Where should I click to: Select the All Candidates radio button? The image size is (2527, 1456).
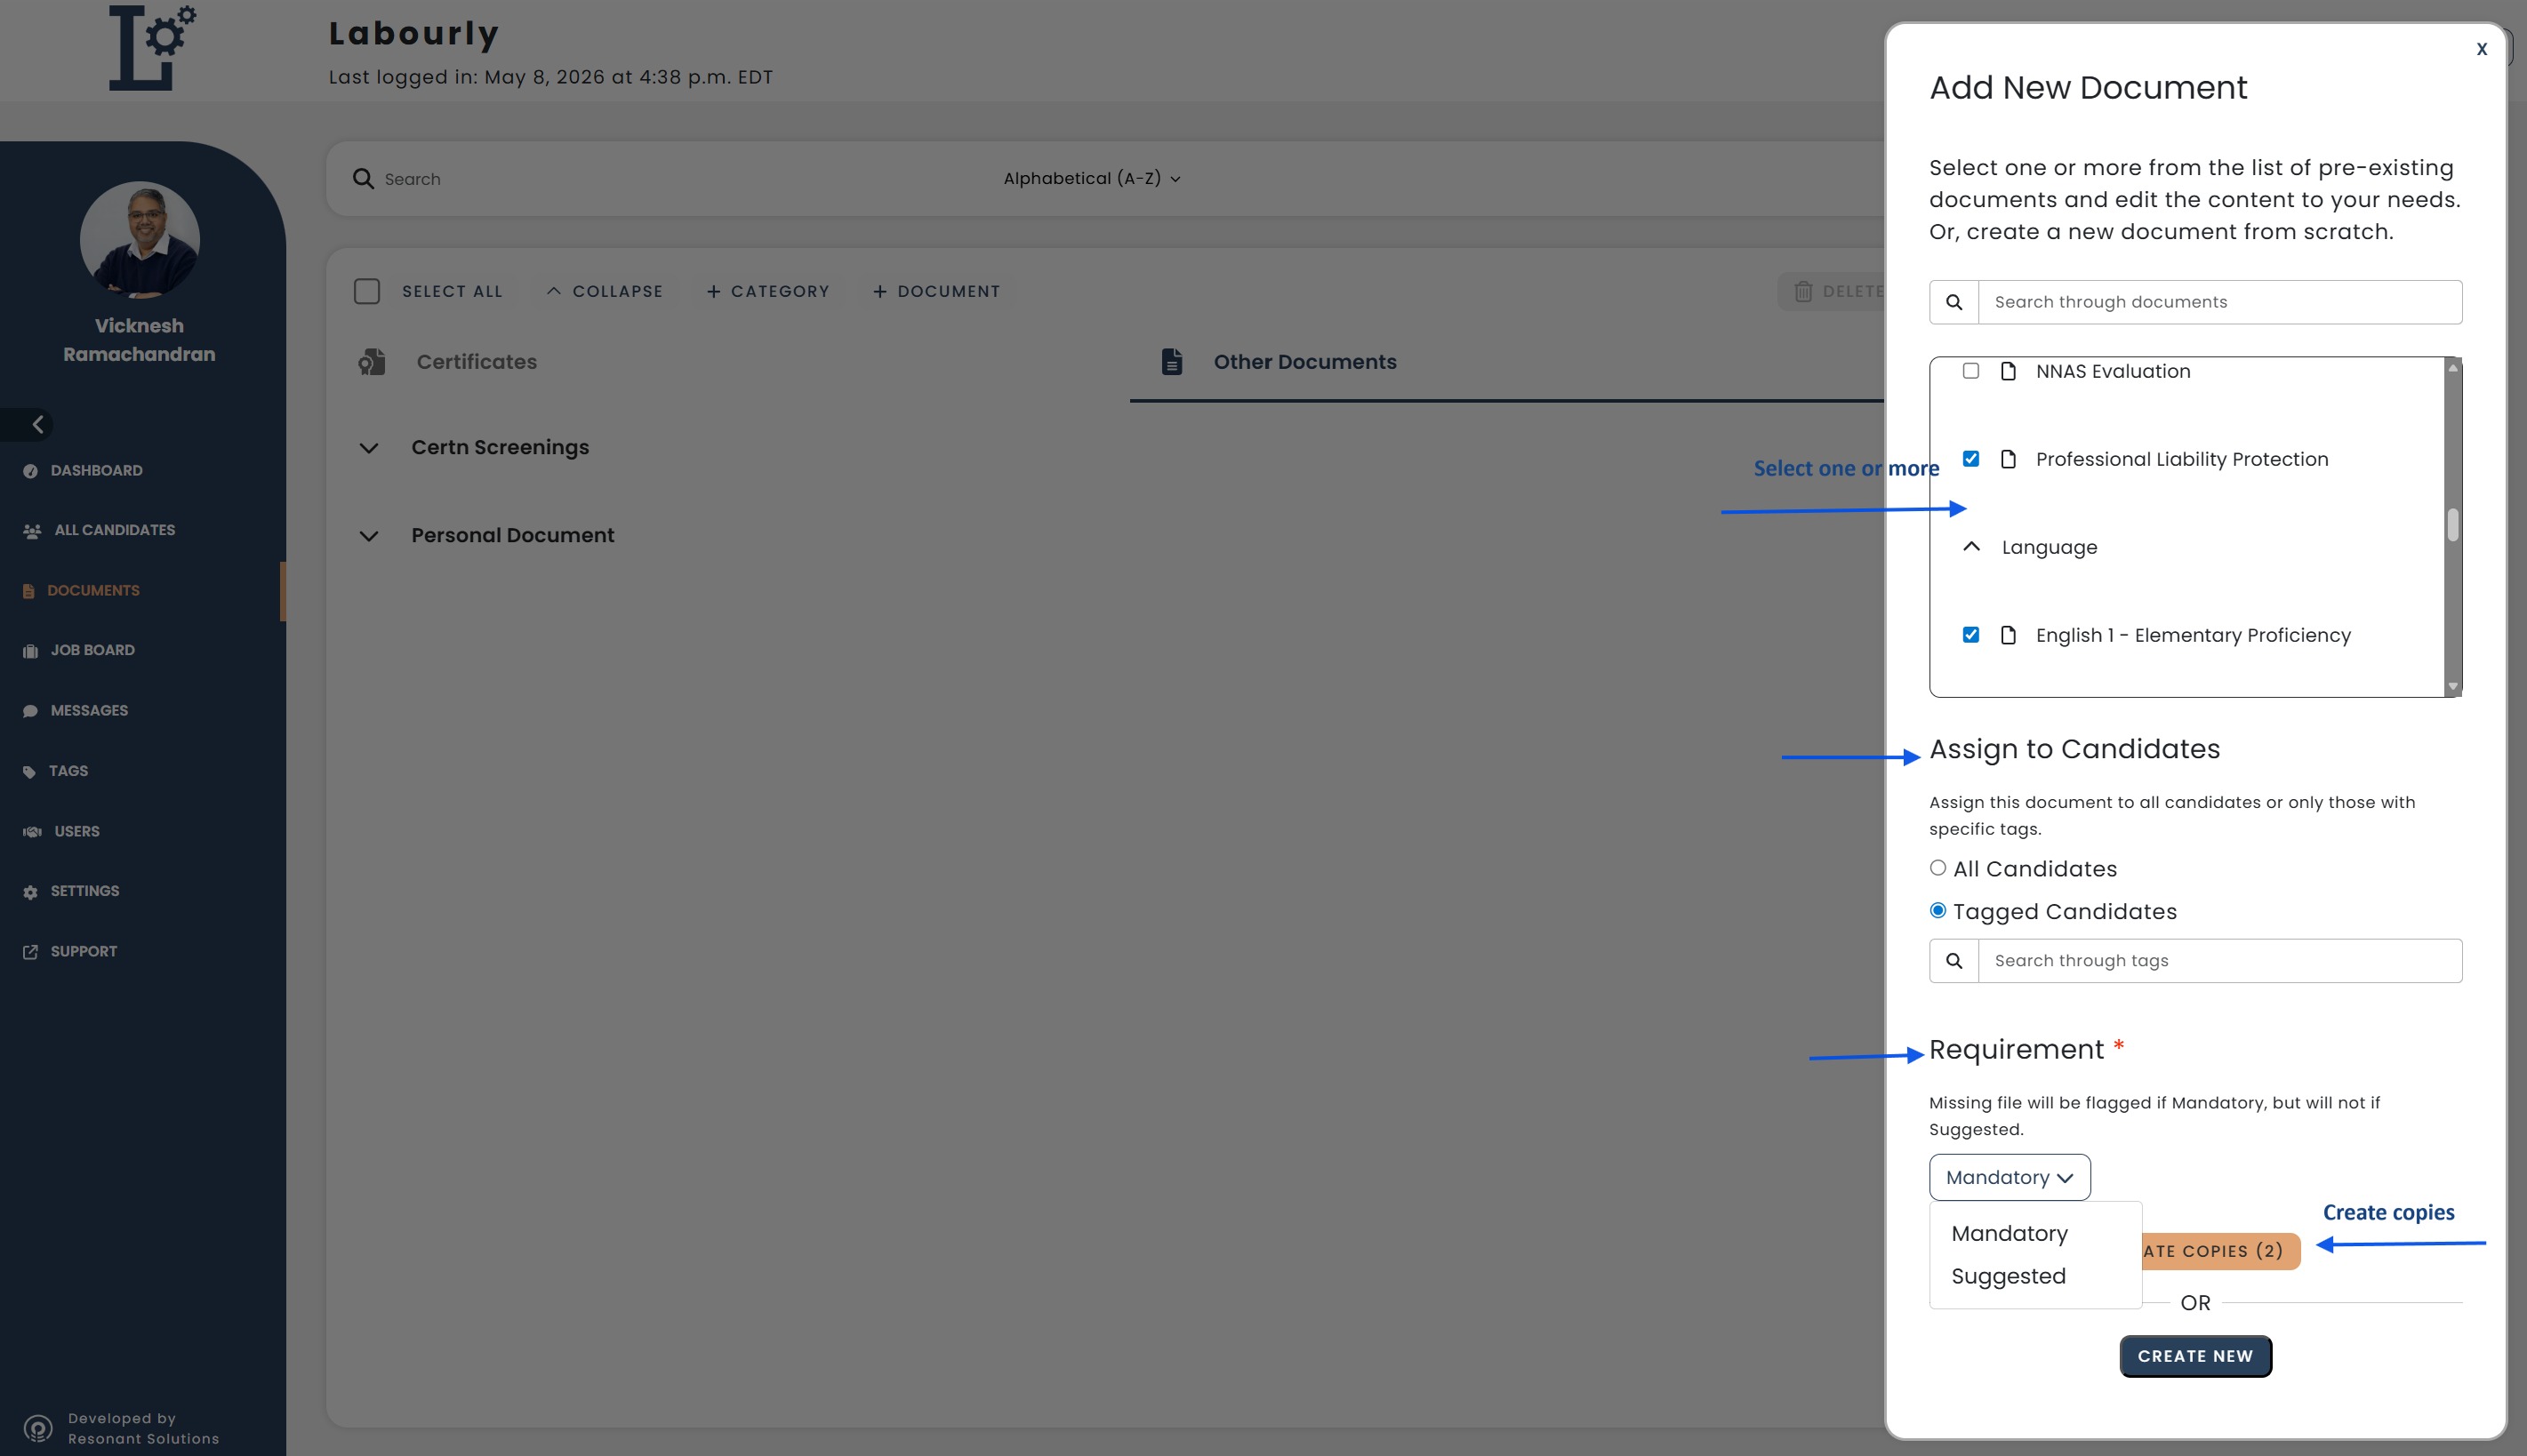pyautogui.click(x=1937, y=868)
